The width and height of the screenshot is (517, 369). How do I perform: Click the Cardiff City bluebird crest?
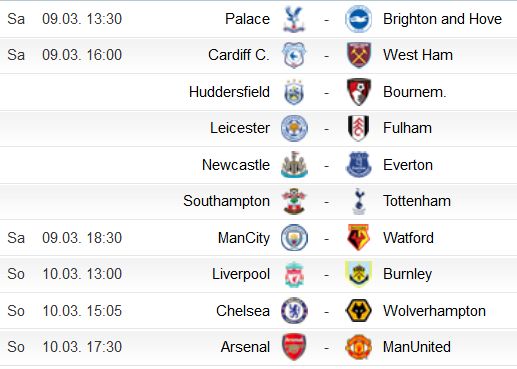click(294, 55)
